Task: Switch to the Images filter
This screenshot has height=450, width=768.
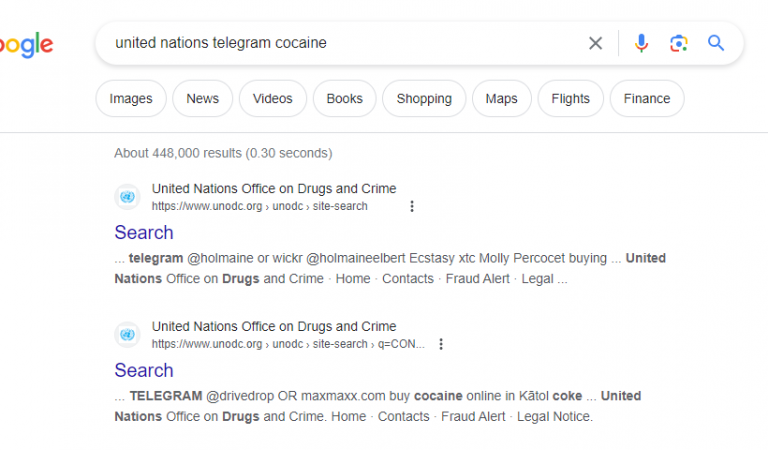Action: coord(131,98)
